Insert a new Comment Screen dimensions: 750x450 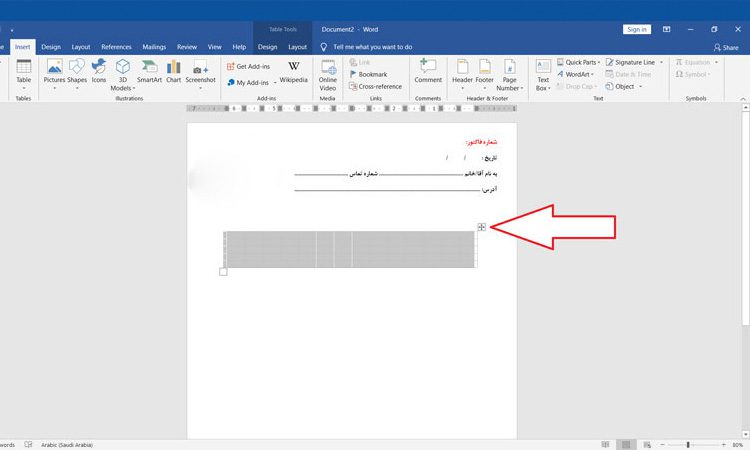tap(428, 71)
